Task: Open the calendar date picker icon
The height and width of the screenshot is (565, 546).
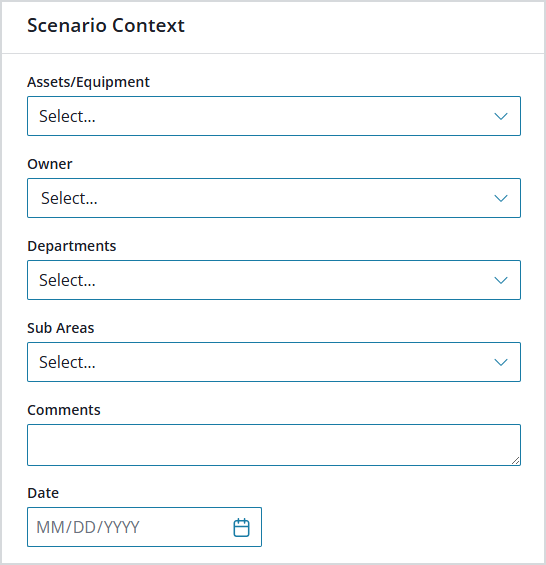Action: [x=241, y=528]
